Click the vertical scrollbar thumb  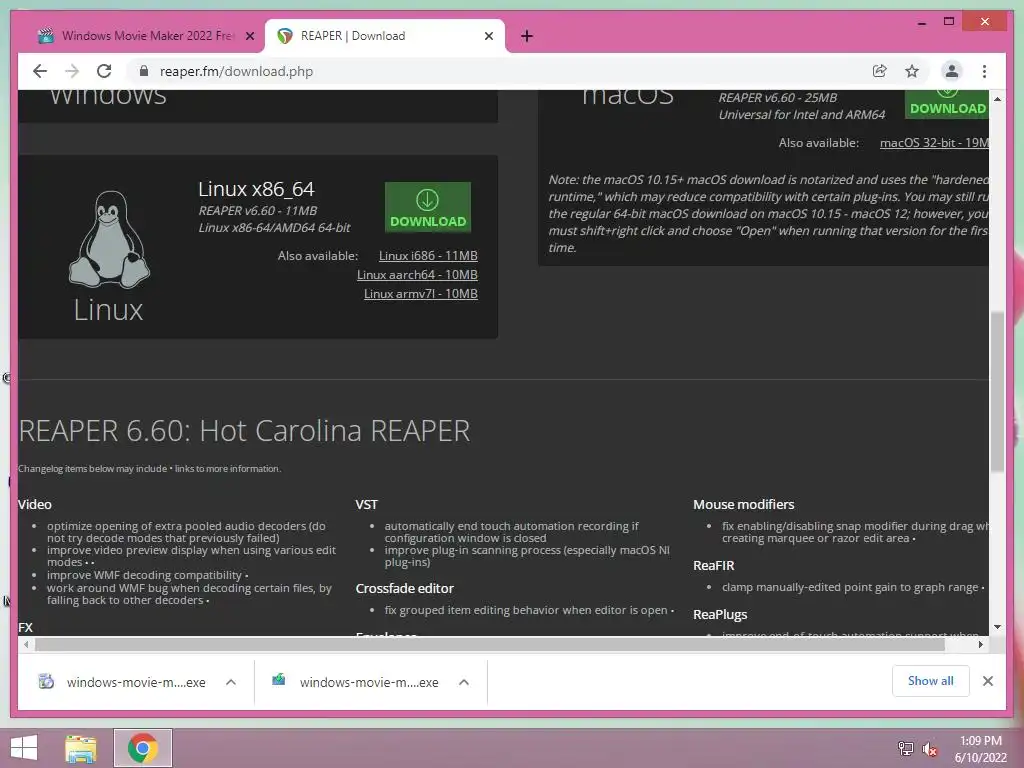pos(997,392)
